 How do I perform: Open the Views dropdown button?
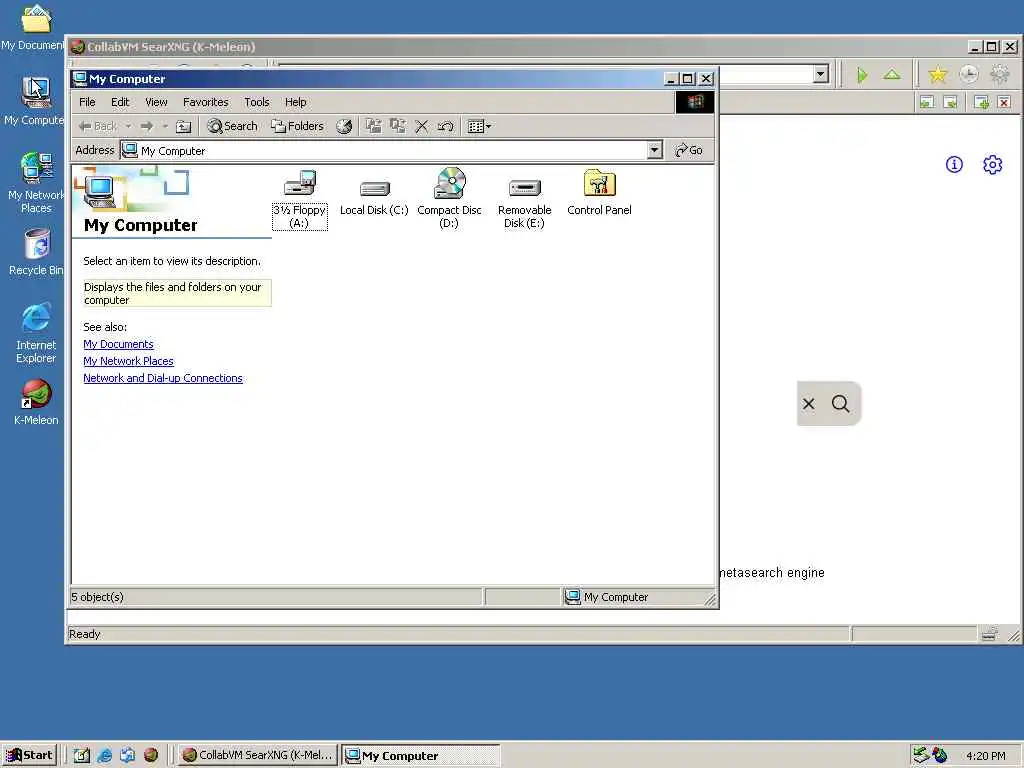pyautogui.click(x=479, y=127)
